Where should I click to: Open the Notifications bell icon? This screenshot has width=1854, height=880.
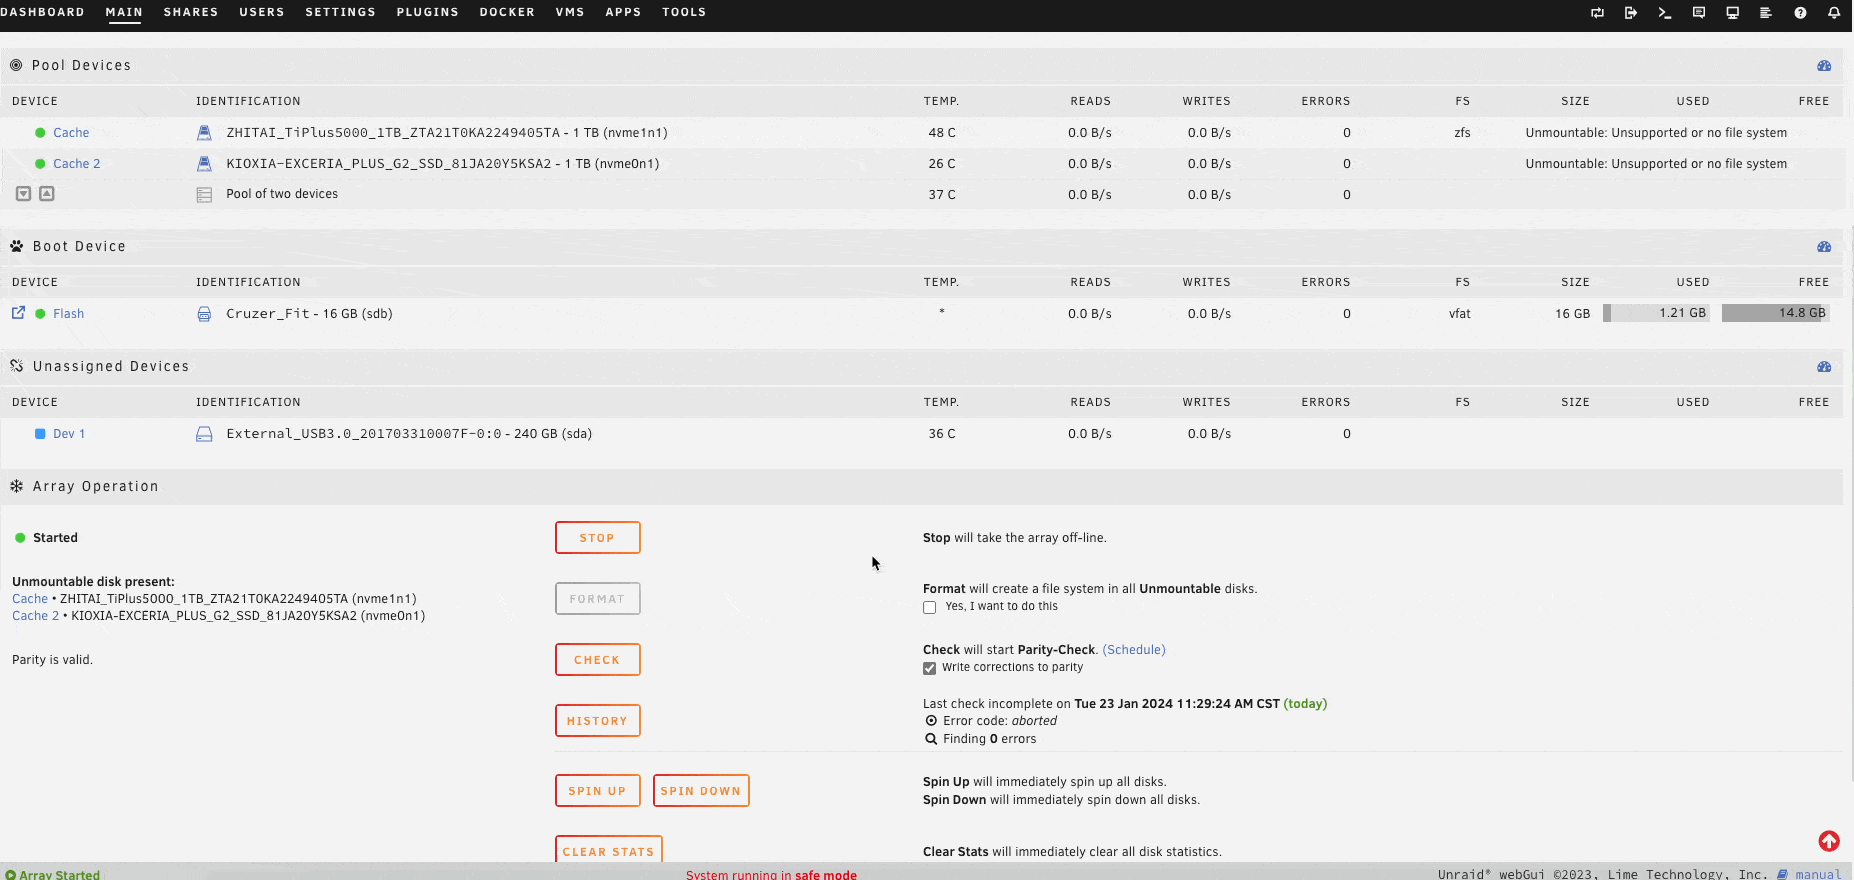point(1834,13)
